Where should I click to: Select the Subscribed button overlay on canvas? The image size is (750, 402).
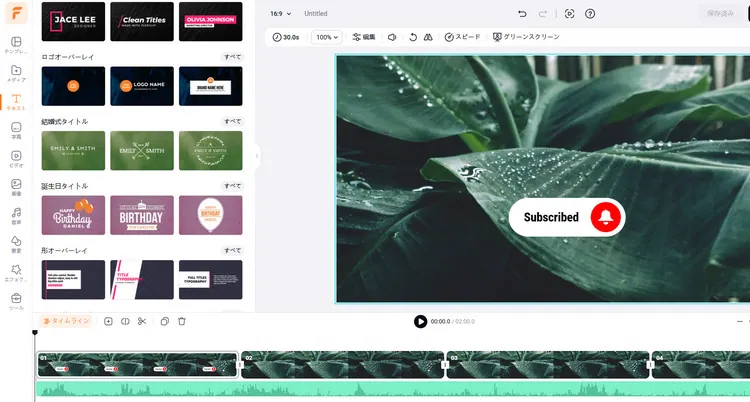(x=567, y=217)
